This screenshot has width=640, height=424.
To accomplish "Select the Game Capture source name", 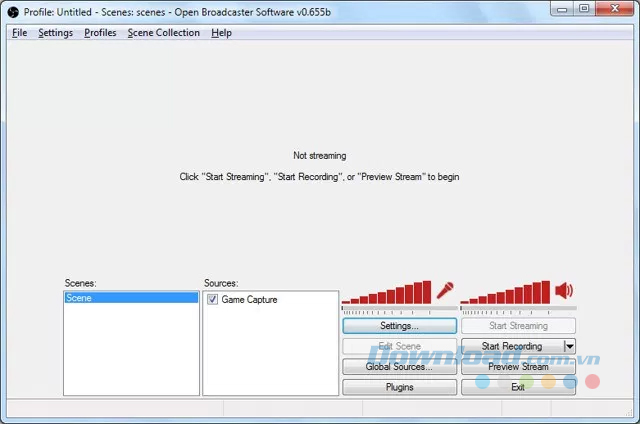I will [249, 300].
